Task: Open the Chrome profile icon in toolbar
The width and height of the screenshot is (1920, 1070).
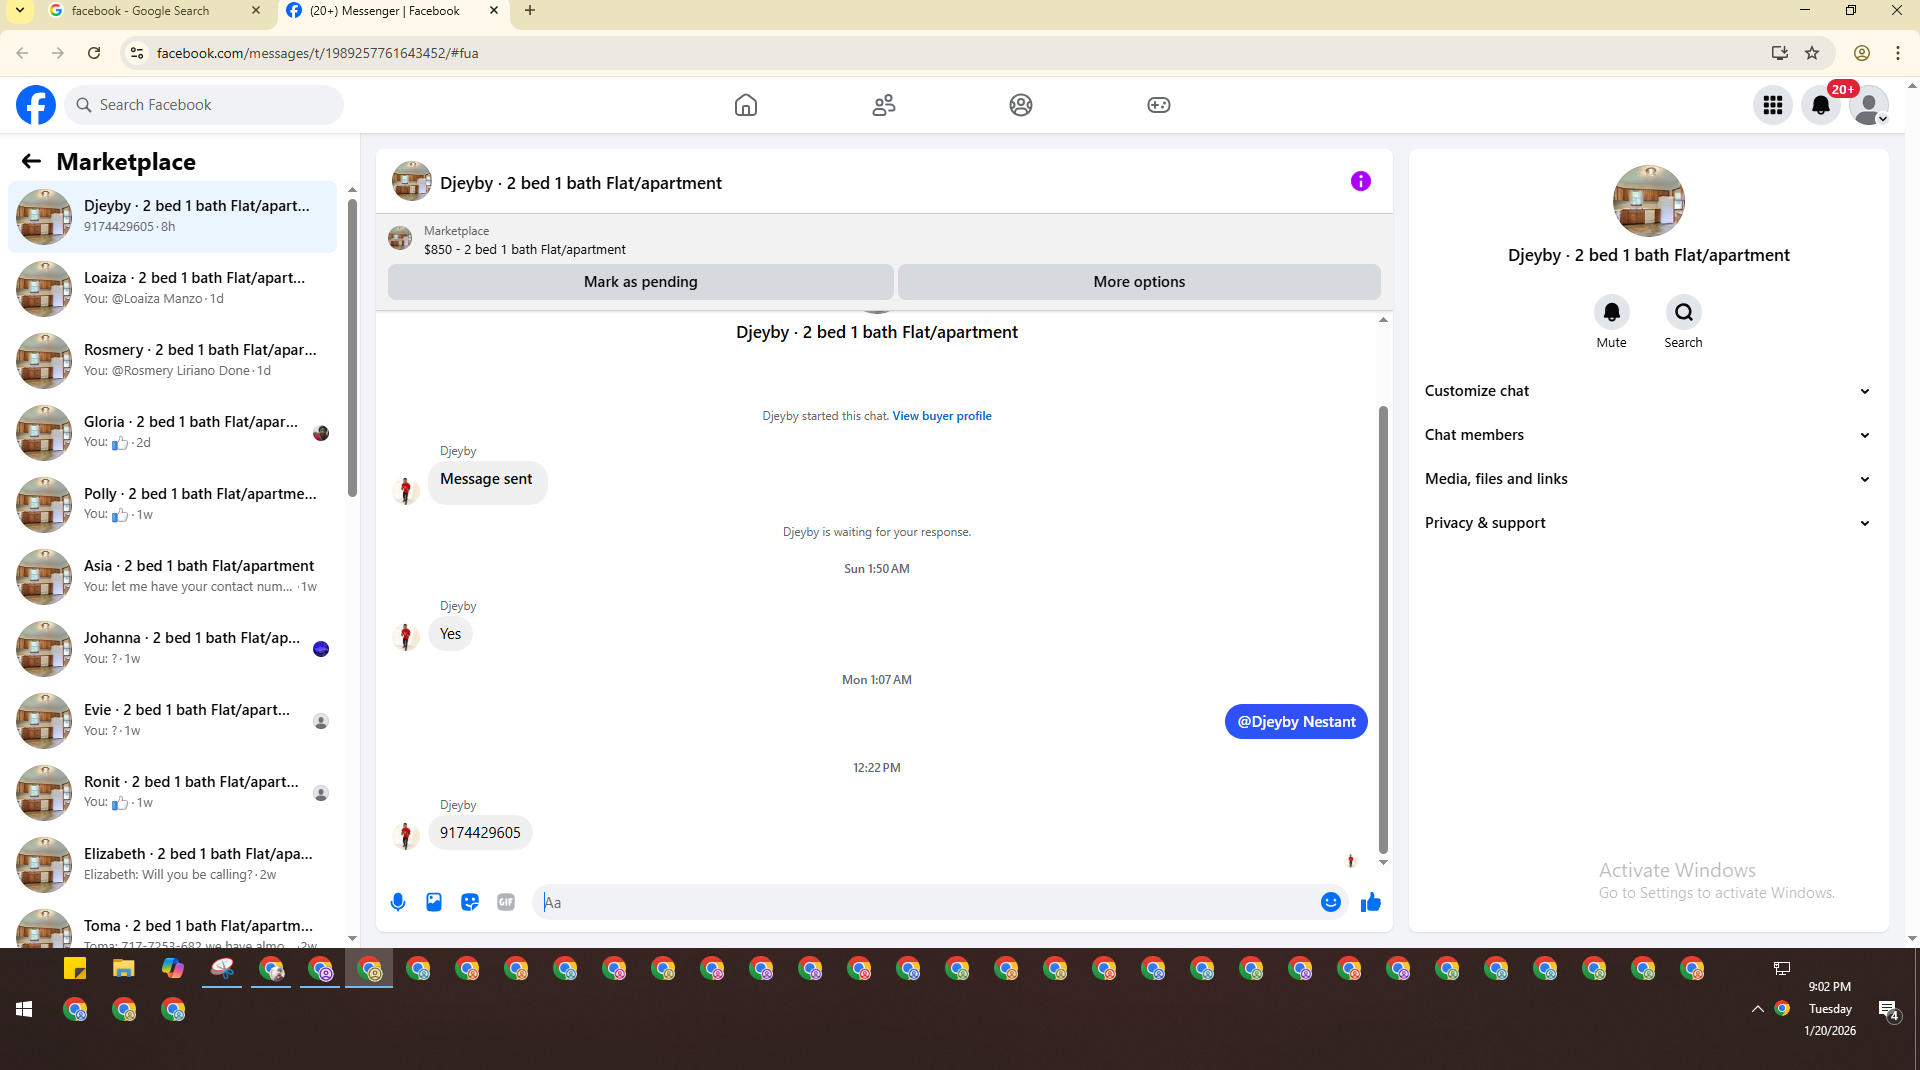Action: coord(1862,53)
